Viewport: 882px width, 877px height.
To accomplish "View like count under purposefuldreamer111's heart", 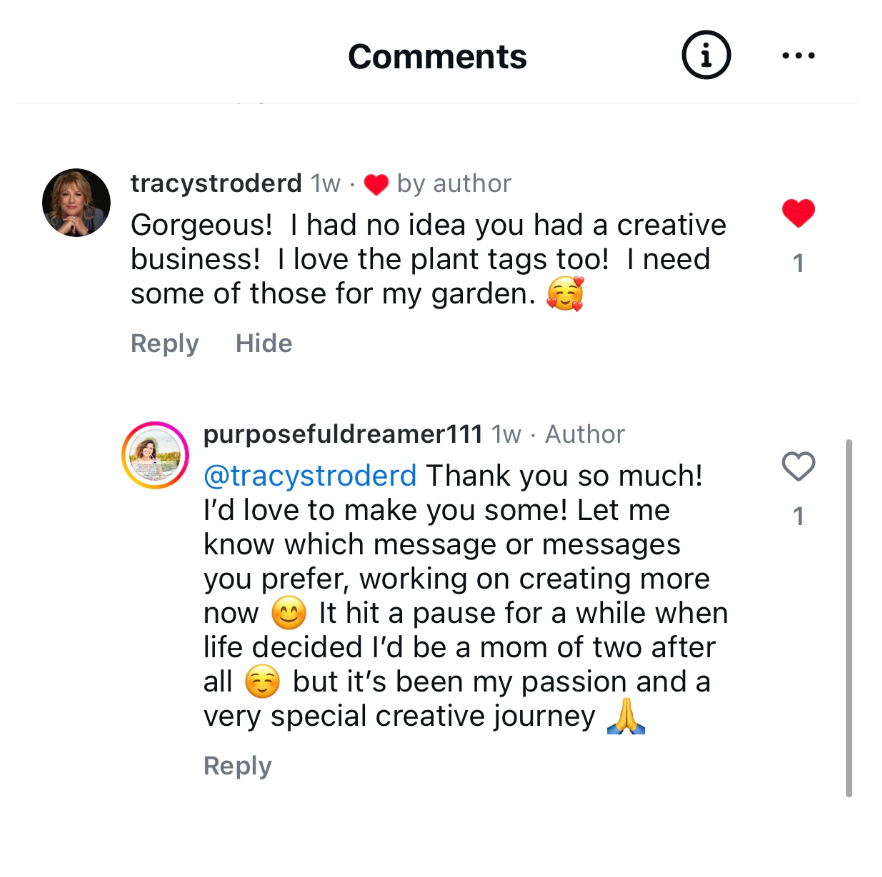I will pyautogui.click(x=798, y=517).
